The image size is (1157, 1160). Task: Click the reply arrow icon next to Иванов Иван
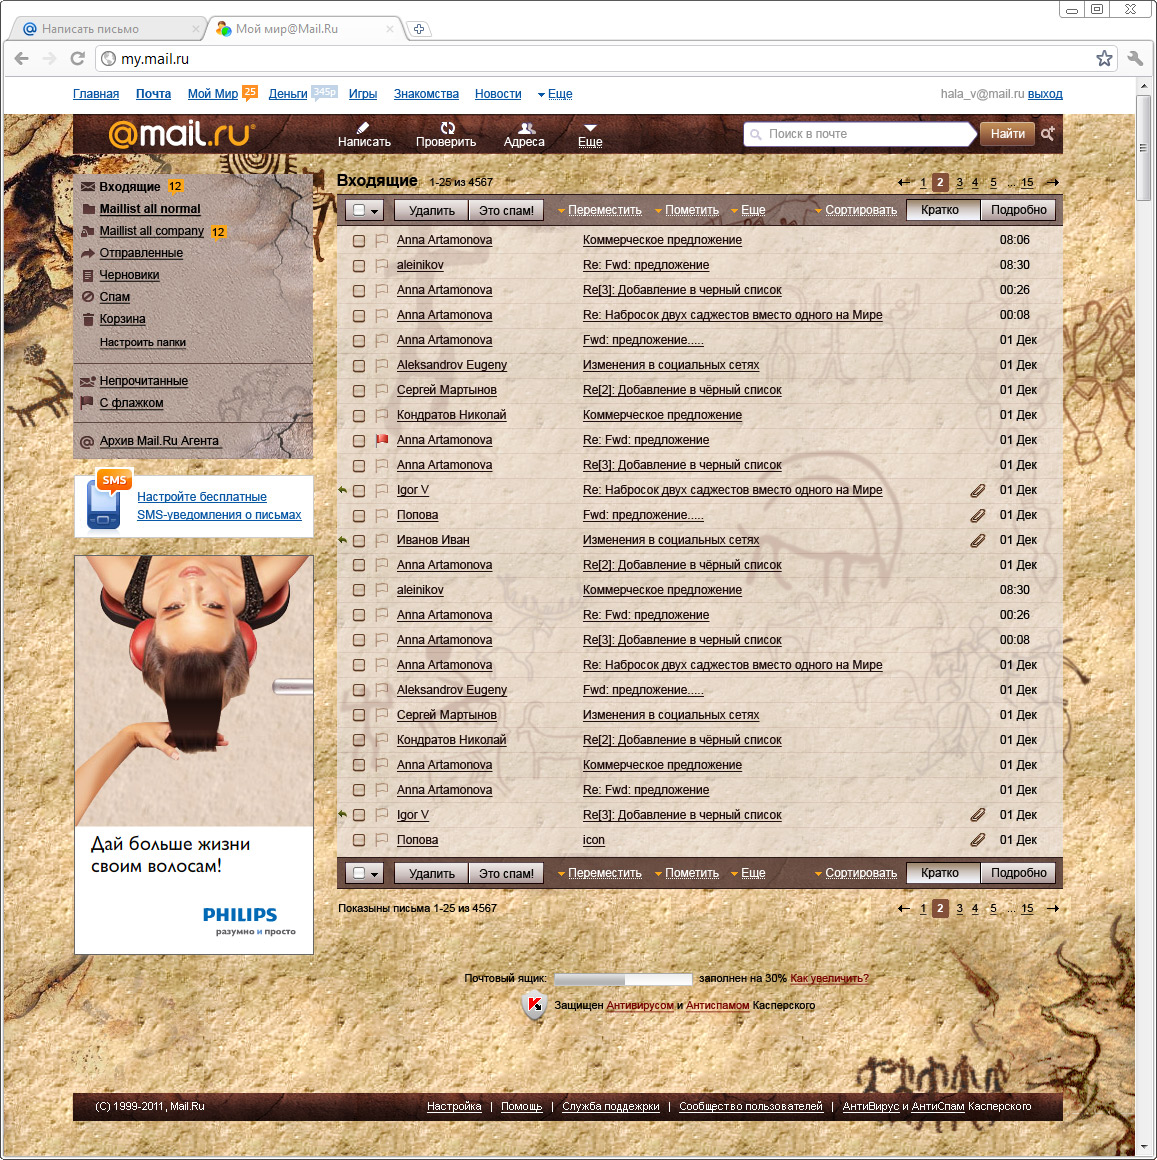click(x=342, y=539)
